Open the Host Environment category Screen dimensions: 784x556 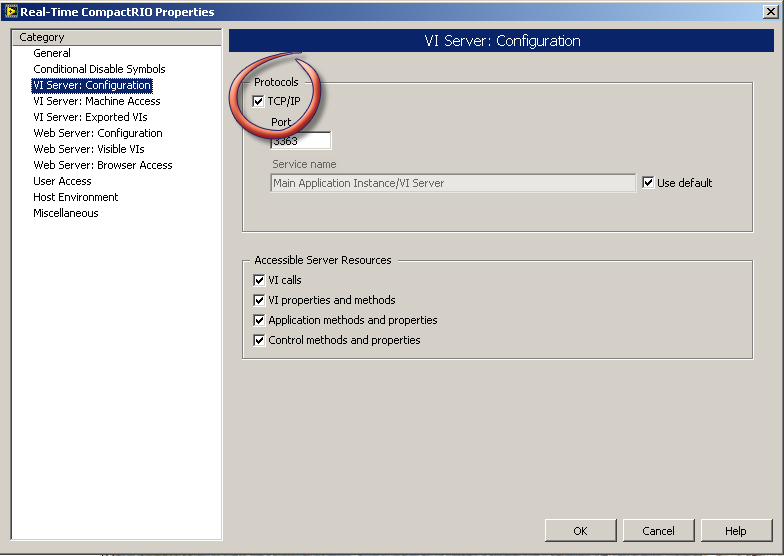point(76,197)
